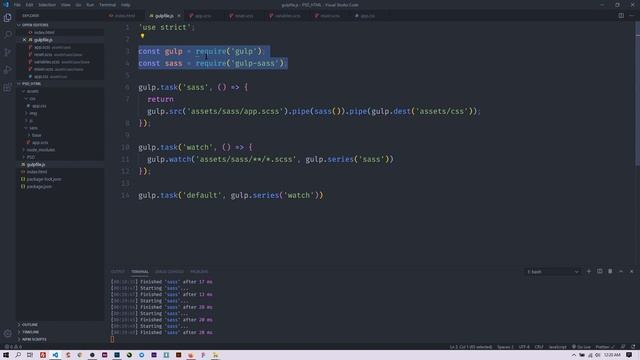Click Prettier status bar item
640x360 pixels.
605,347
